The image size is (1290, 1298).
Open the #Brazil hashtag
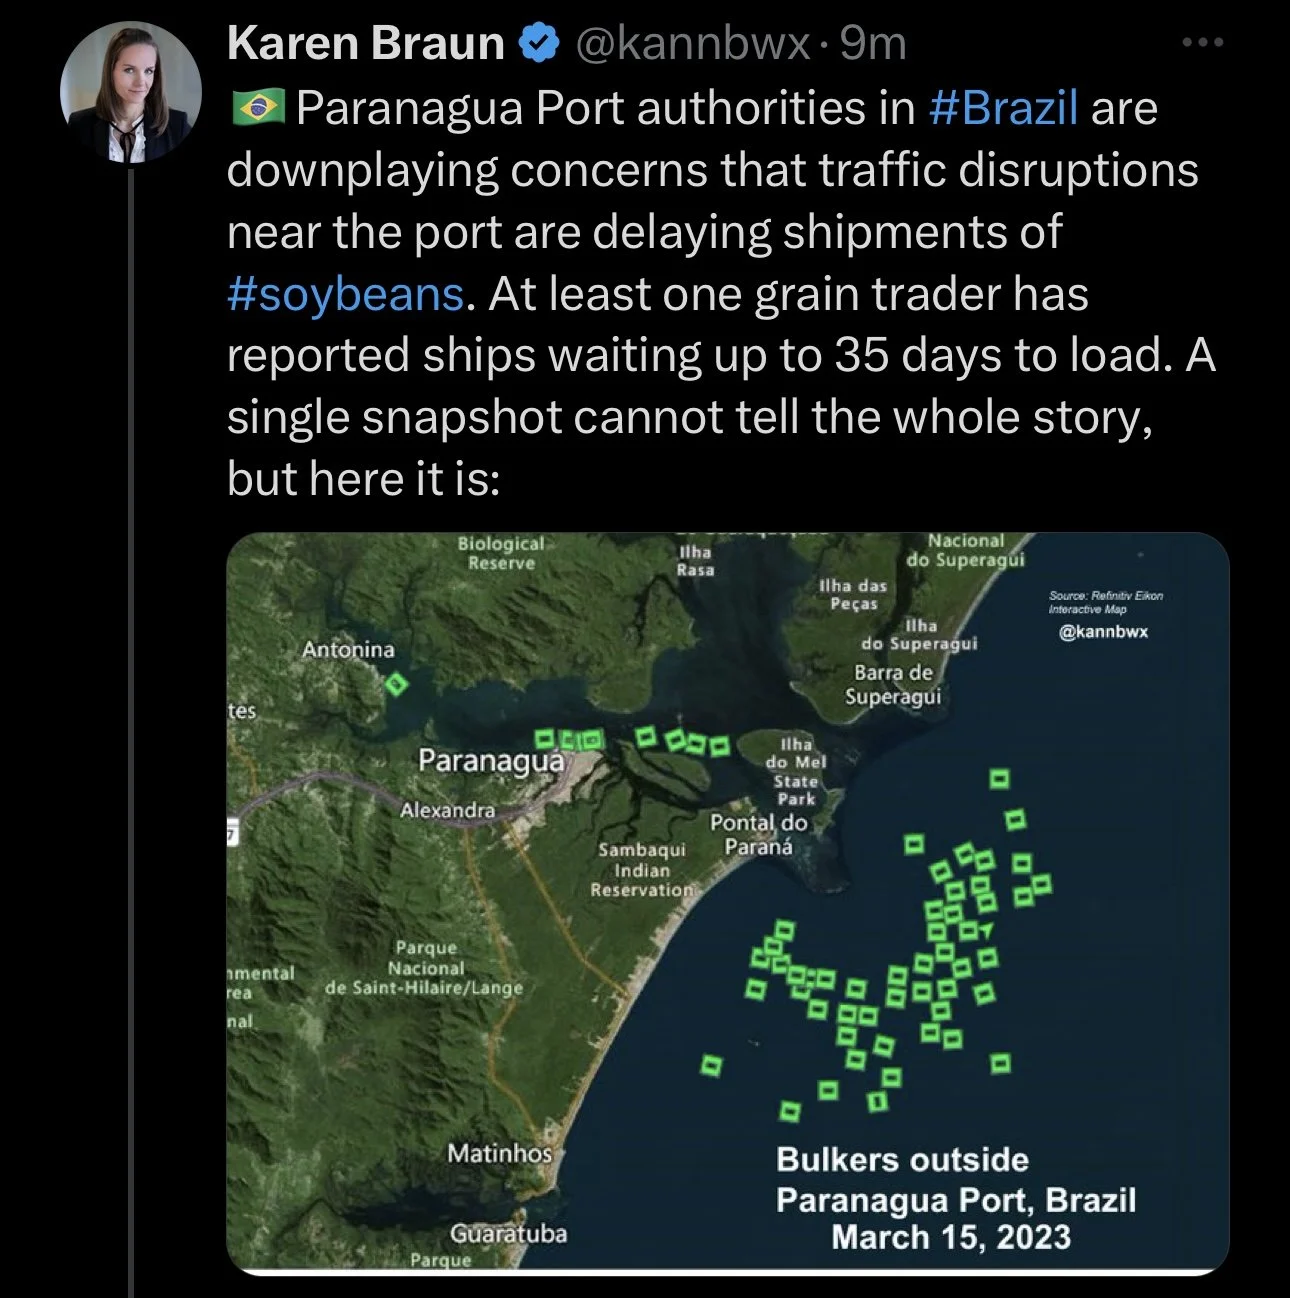tap(1003, 107)
